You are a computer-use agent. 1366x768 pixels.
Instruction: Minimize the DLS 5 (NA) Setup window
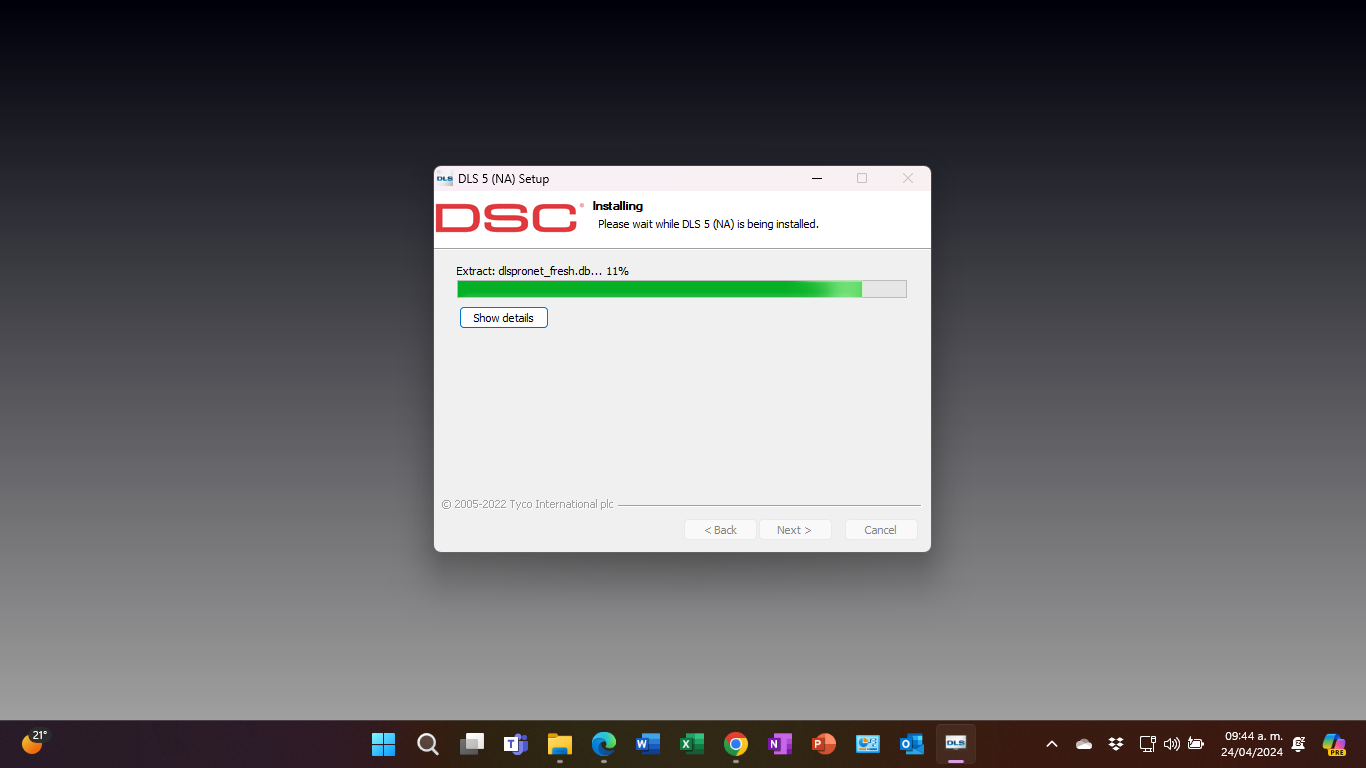(x=817, y=179)
